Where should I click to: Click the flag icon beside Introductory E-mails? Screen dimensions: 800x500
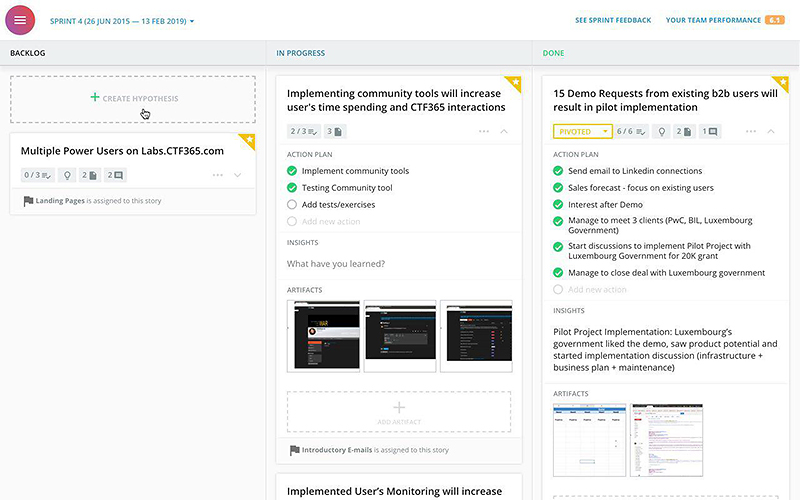click(294, 451)
